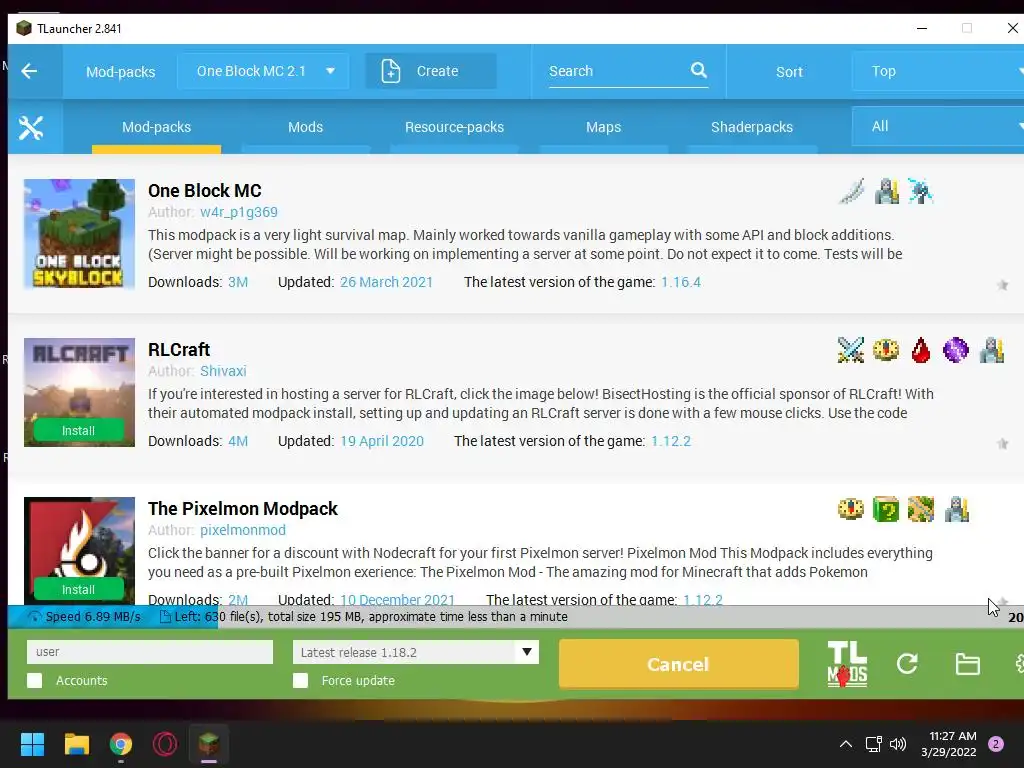The image size is (1024, 768).
Task: Toggle the Force update checkbox
Action: coord(300,680)
